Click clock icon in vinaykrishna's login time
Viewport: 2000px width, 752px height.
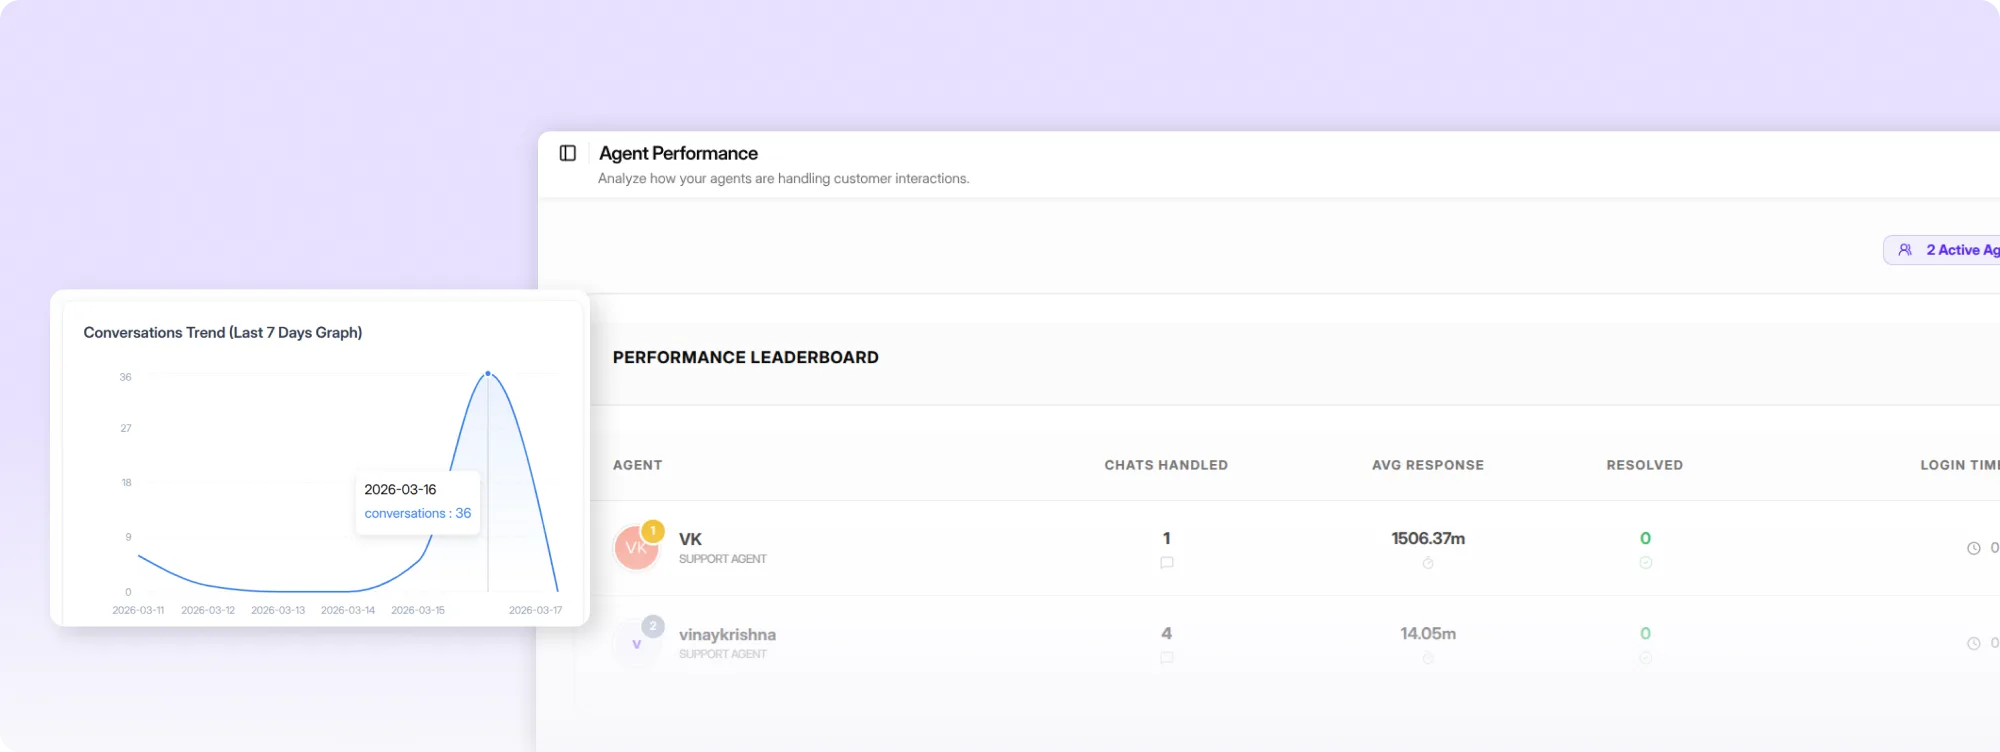1973,643
